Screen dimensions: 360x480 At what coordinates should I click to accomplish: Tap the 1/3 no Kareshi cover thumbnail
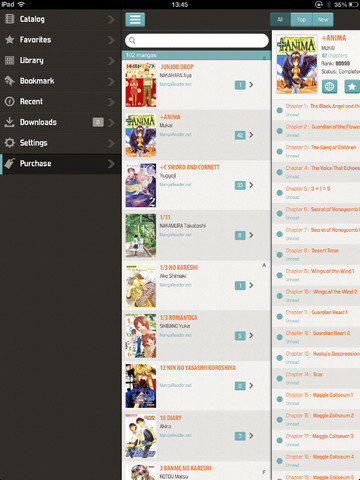coord(141,286)
